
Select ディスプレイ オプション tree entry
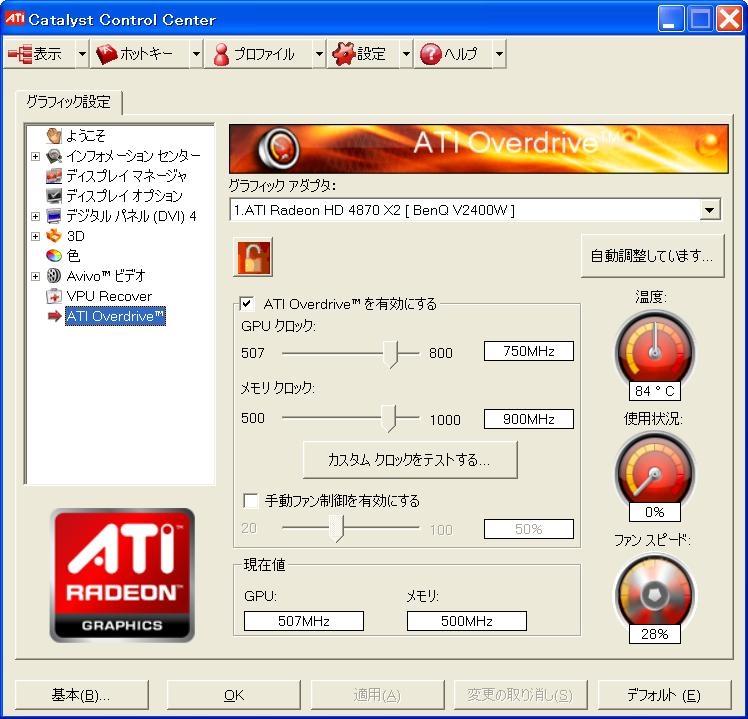(x=124, y=196)
